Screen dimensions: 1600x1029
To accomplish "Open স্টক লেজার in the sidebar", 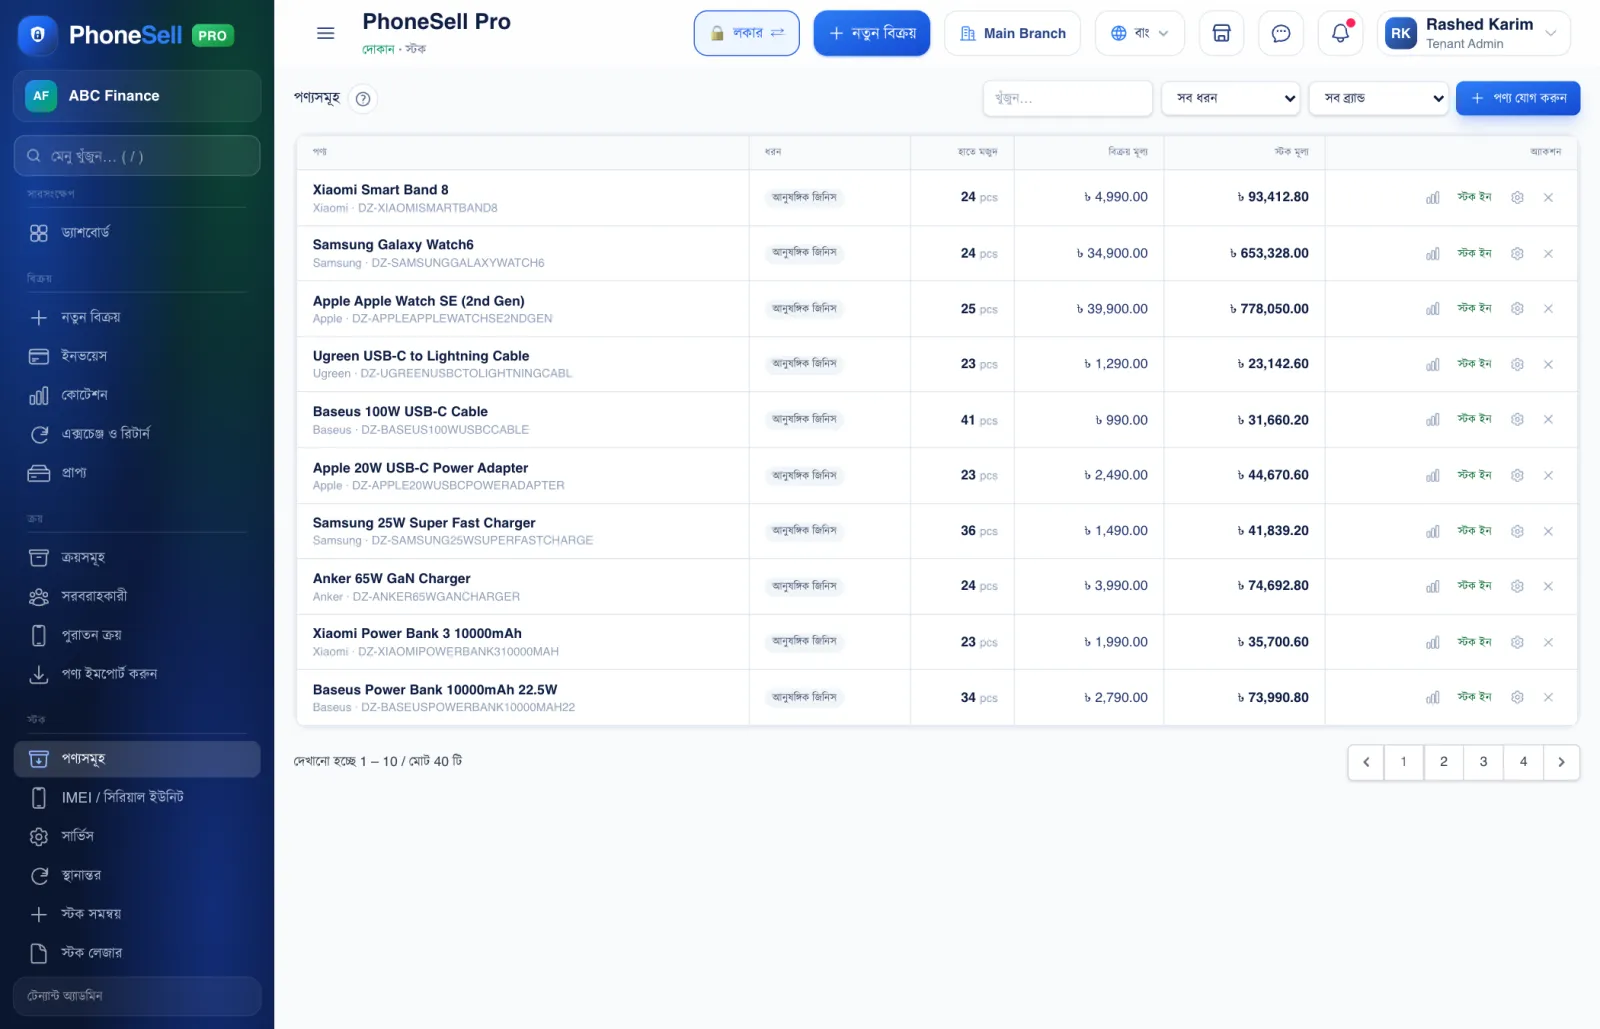I will 137,953.
